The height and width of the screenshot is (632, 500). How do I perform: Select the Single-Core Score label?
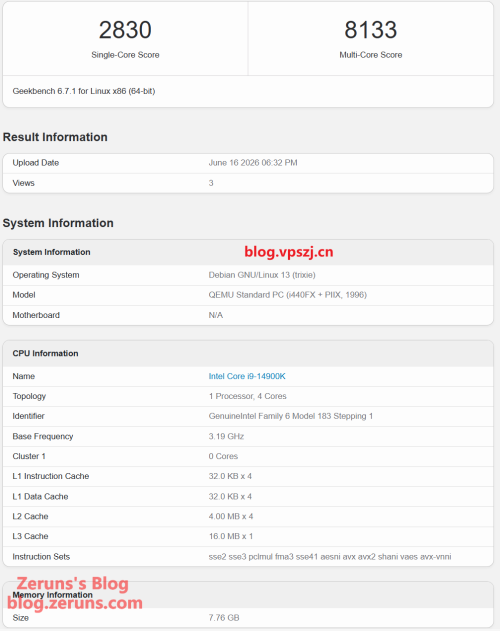[x=125, y=55]
